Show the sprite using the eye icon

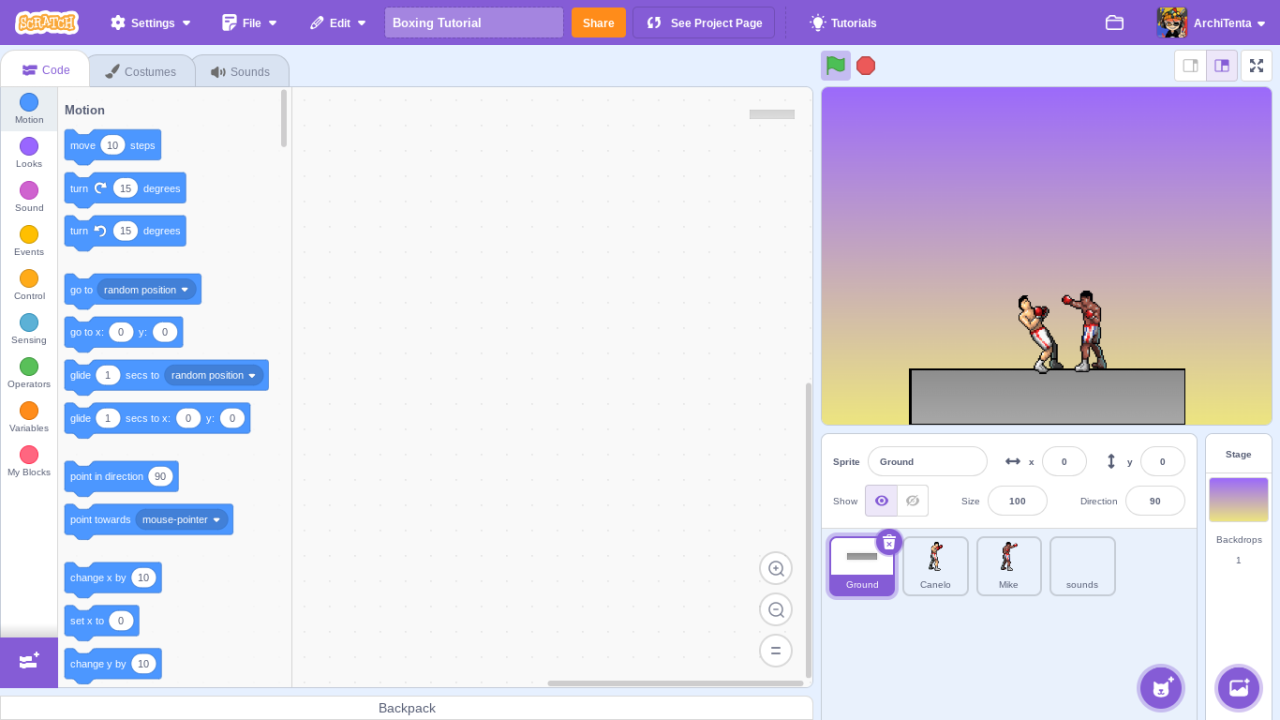[881, 501]
